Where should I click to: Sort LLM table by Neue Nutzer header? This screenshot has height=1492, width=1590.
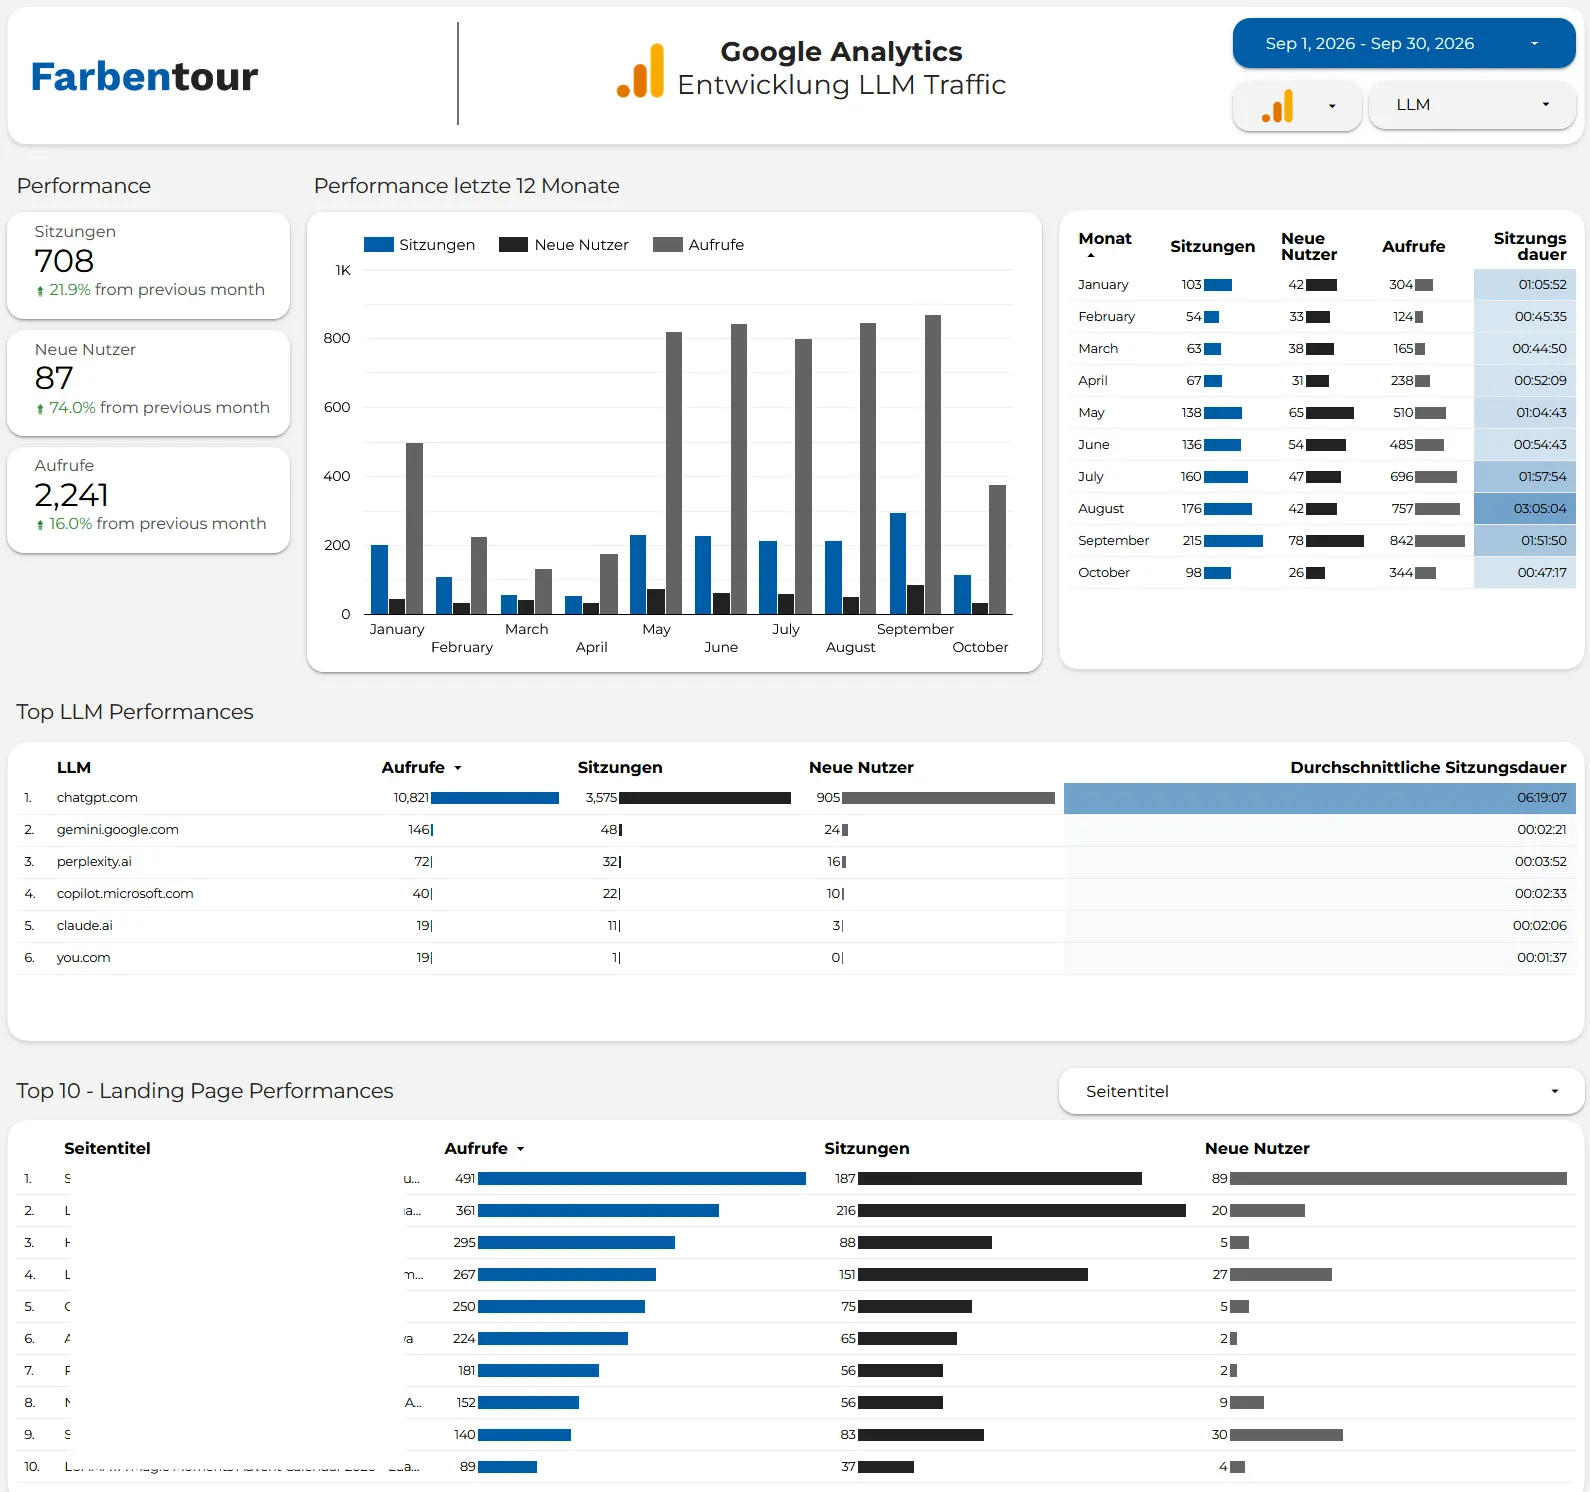[x=861, y=767]
